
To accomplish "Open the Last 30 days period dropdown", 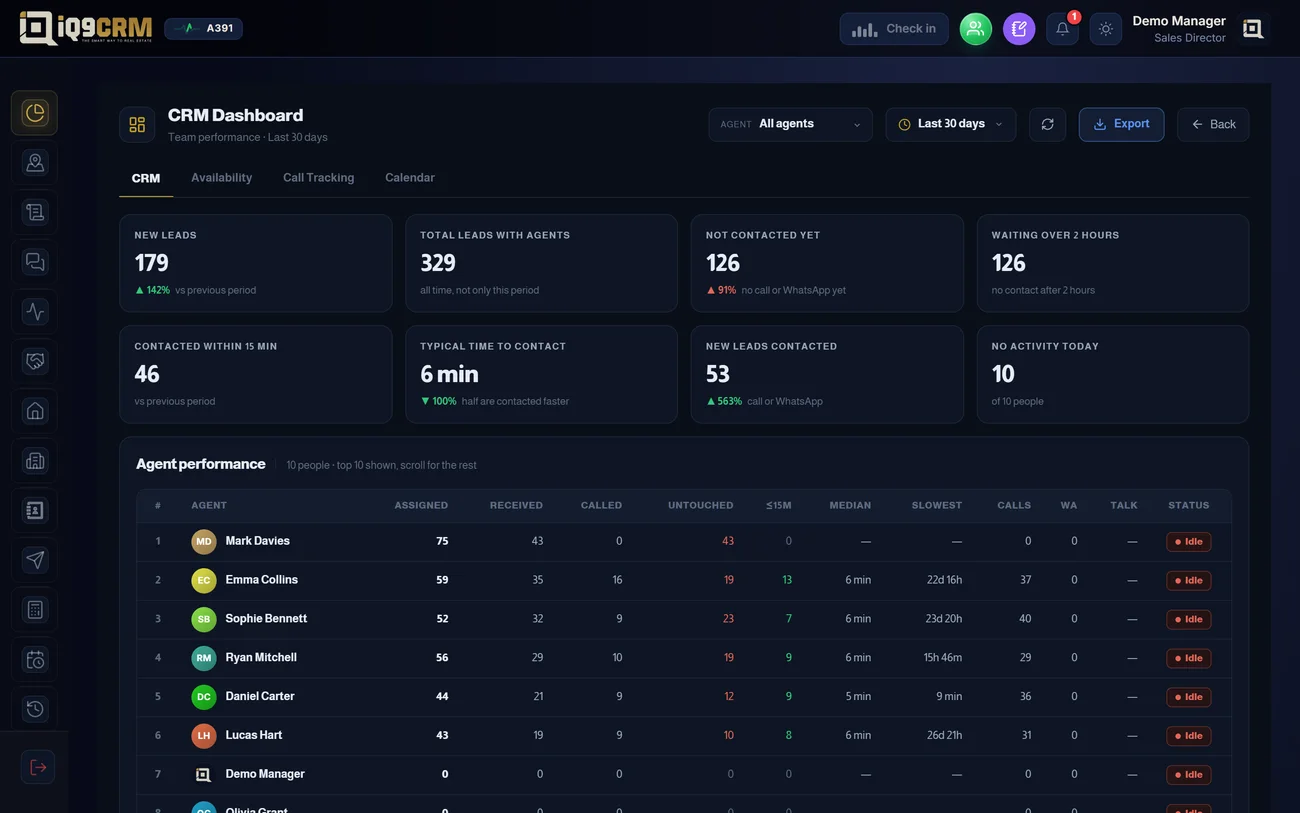I will coord(951,125).
